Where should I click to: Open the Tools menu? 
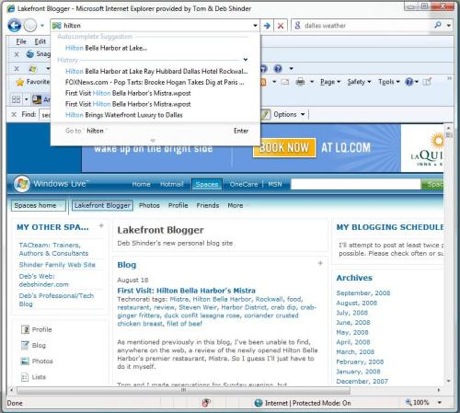tap(389, 82)
